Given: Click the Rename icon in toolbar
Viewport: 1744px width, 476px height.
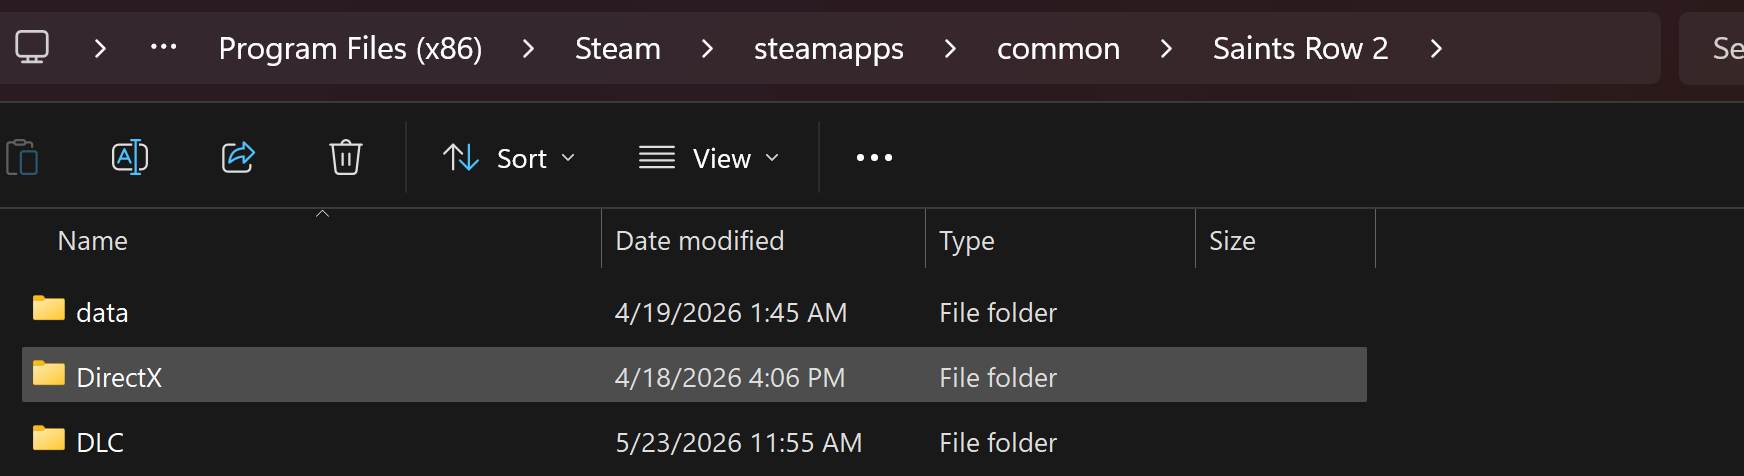Looking at the screenshot, I should point(130,157).
